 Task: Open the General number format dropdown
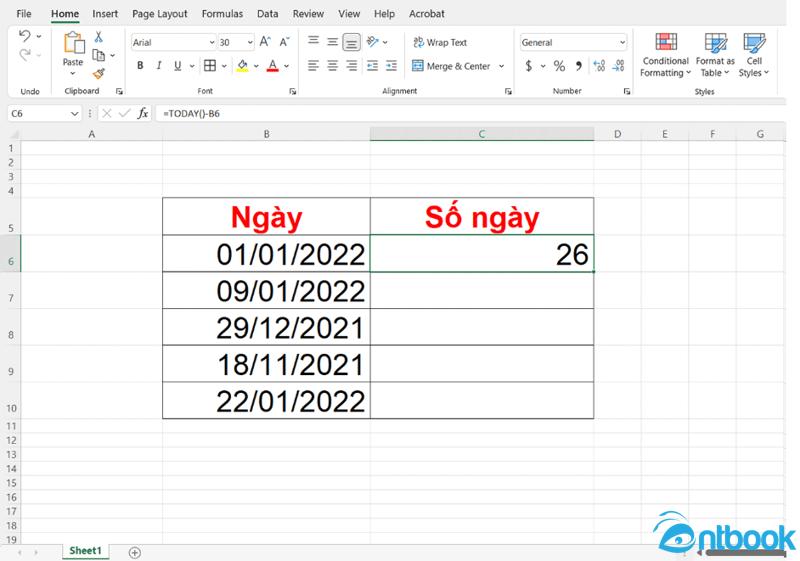coord(622,42)
